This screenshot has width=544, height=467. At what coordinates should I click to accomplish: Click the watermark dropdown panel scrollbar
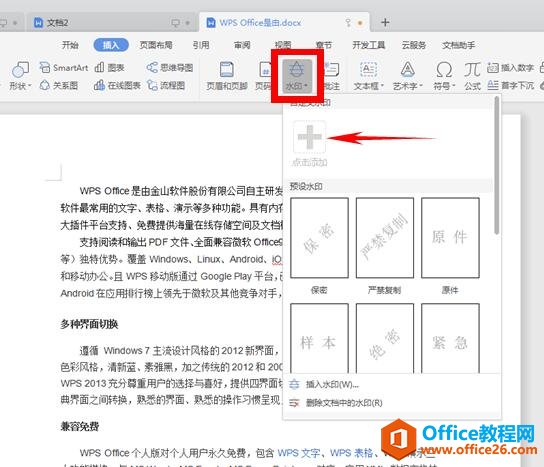(497, 165)
